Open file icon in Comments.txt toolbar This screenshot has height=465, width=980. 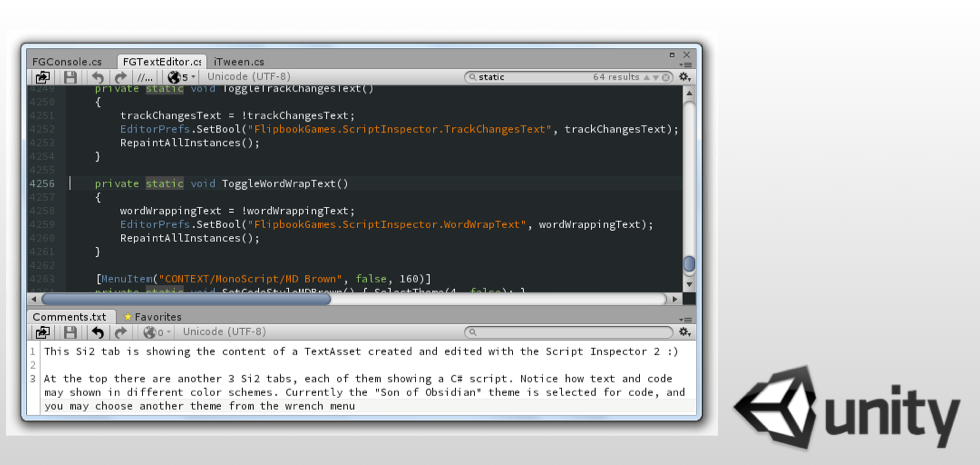coord(43,332)
